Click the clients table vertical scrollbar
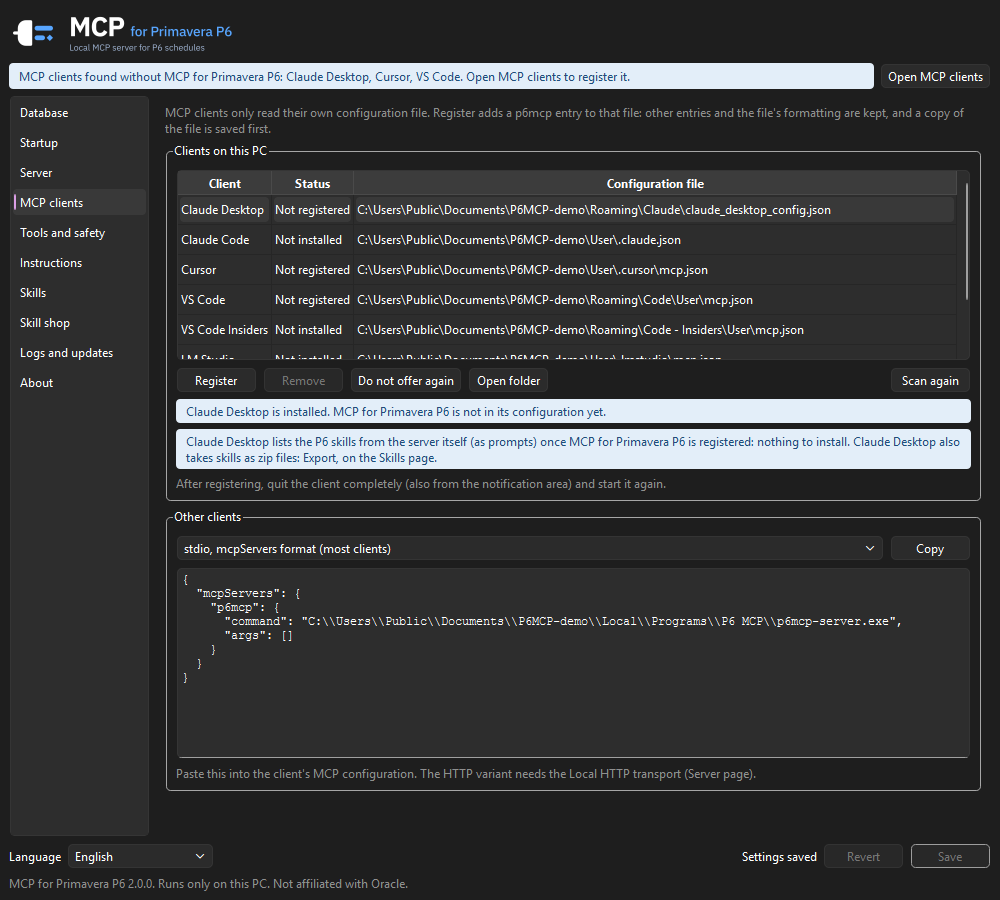 [966, 242]
